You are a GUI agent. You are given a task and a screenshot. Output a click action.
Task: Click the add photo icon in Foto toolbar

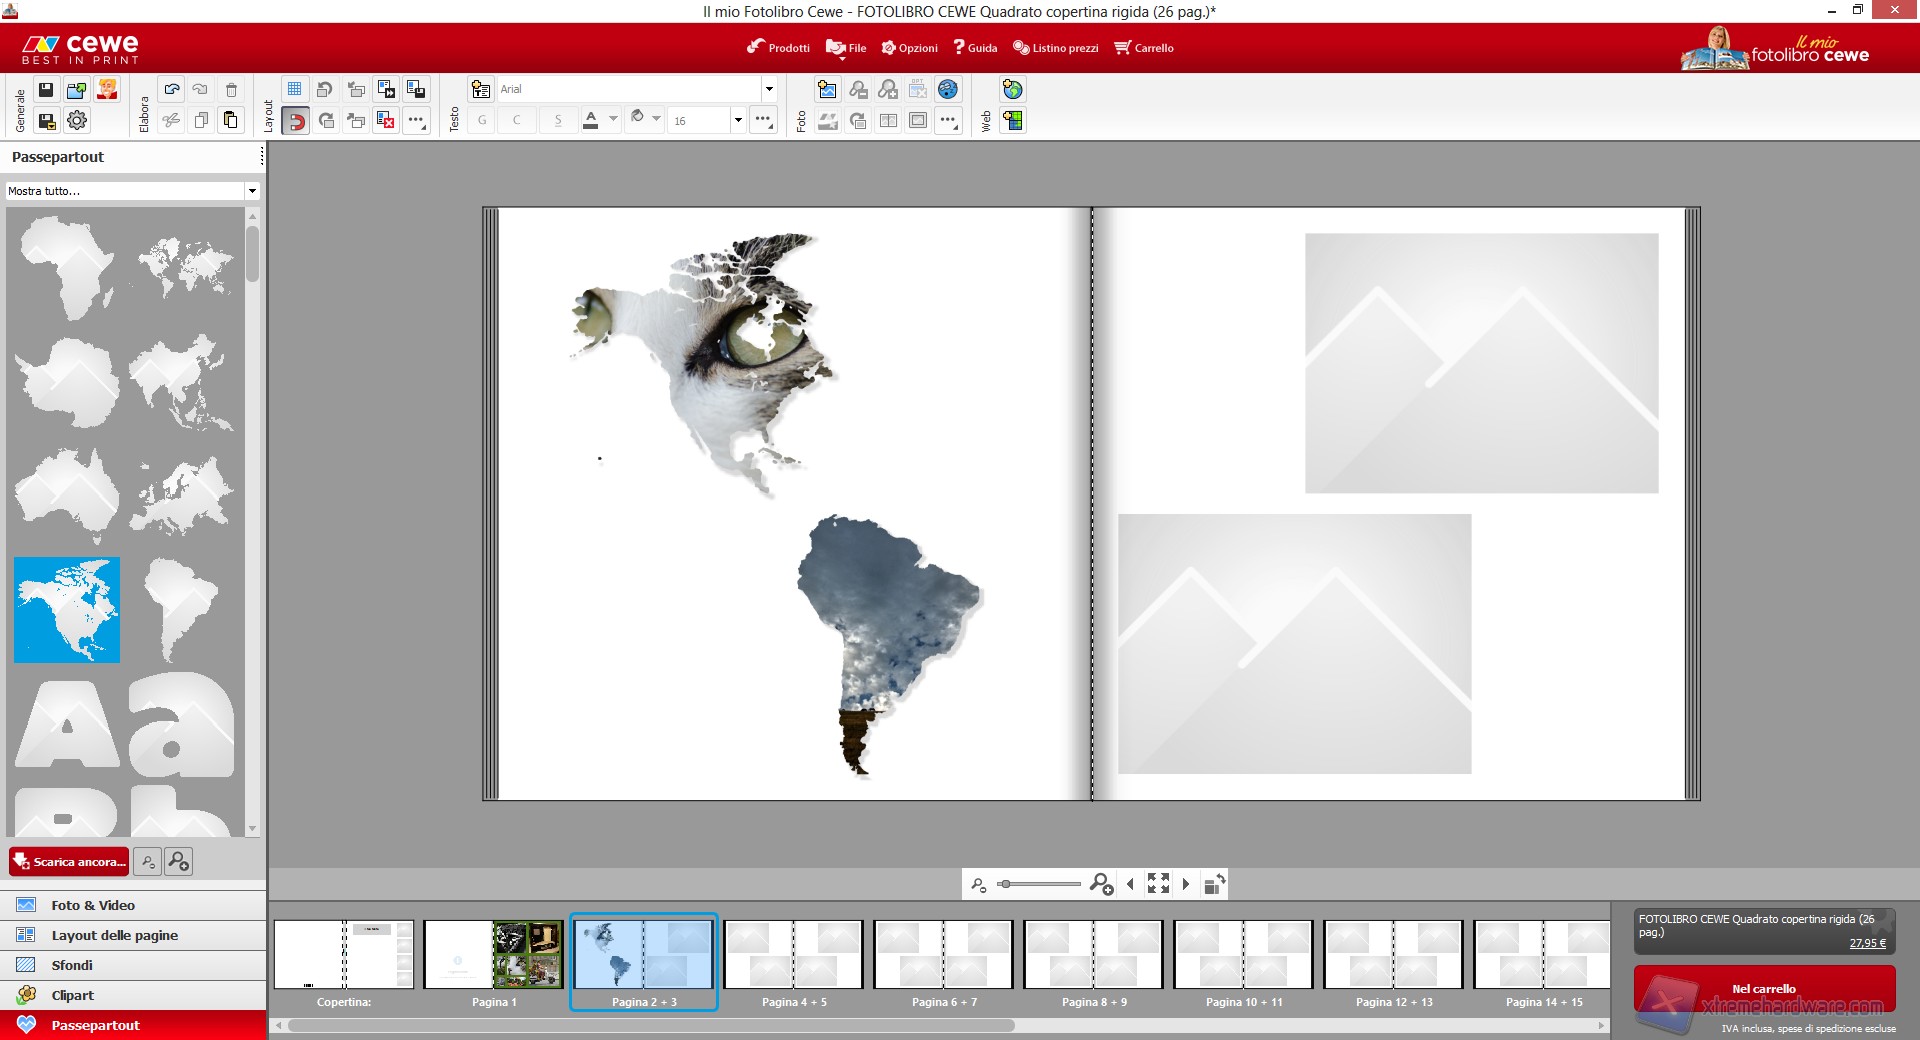827,90
